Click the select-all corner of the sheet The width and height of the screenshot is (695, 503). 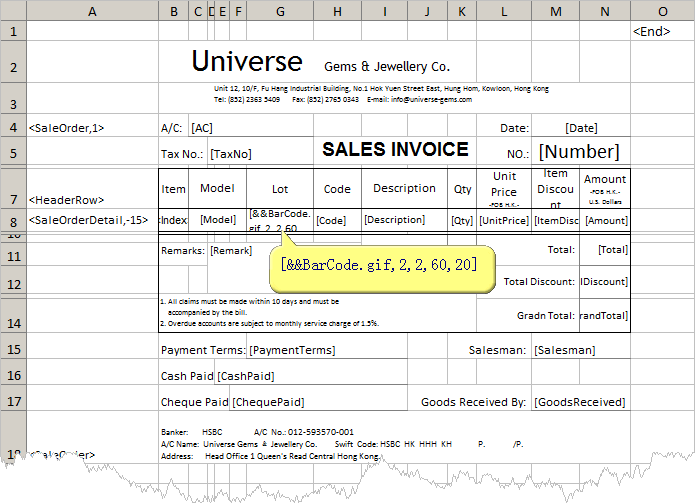[14, 11]
